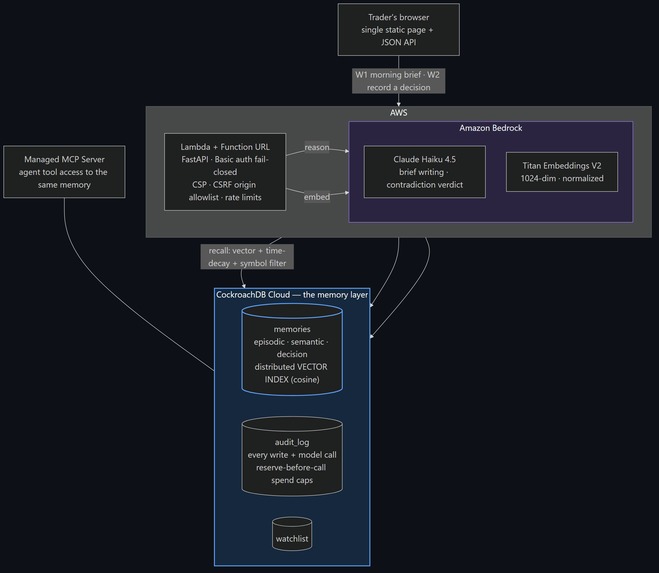Viewport: 659px width, 573px height.
Task: Click the audit_log database cylinder
Action: point(292,457)
